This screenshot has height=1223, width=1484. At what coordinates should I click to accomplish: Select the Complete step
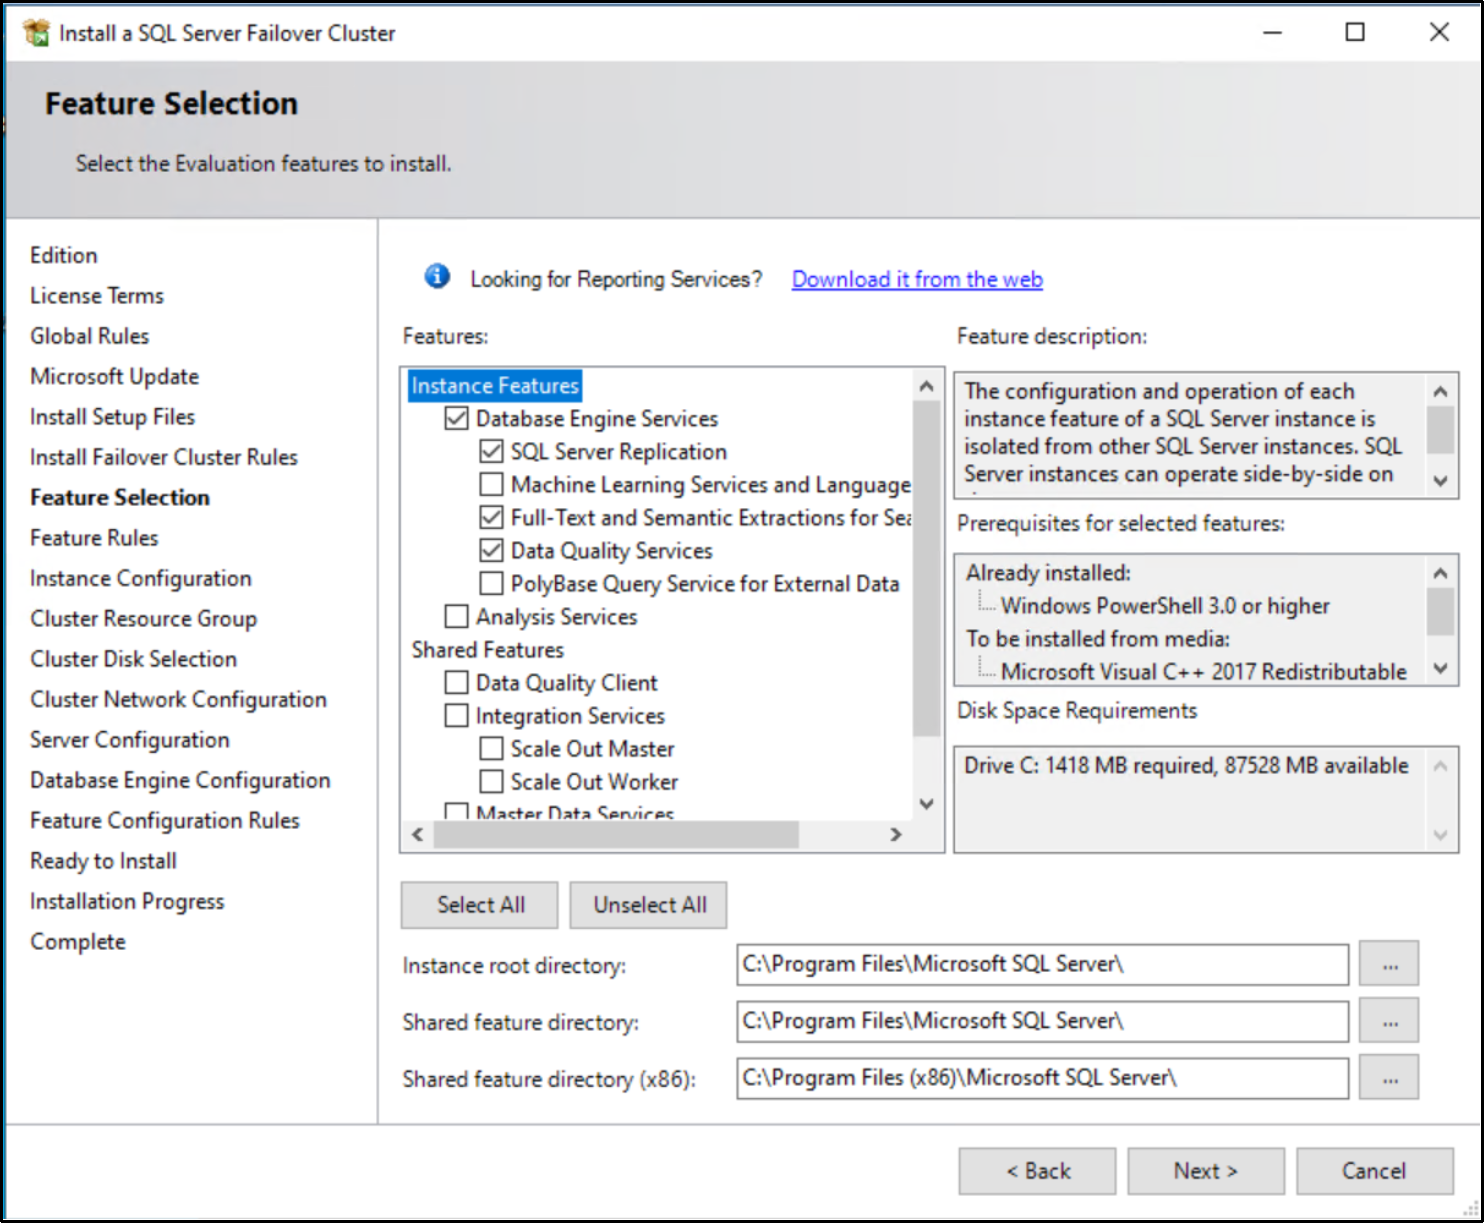point(78,942)
